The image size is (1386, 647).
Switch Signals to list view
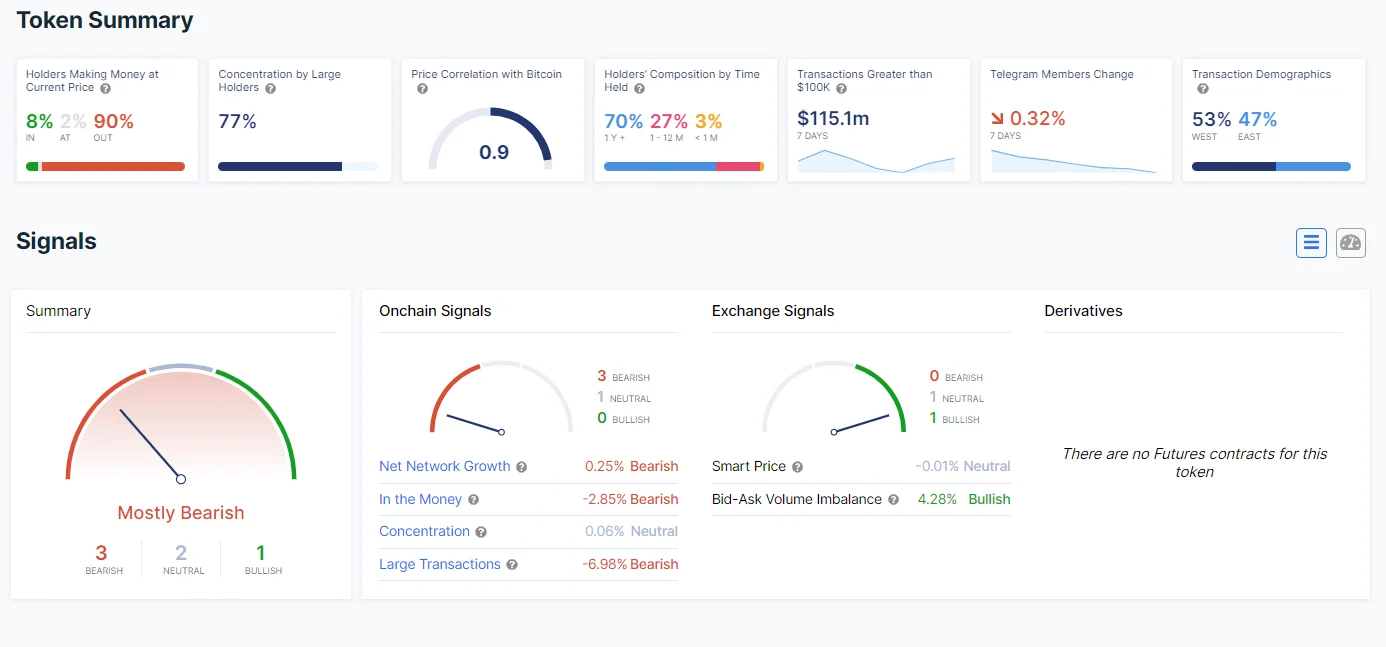(1311, 243)
